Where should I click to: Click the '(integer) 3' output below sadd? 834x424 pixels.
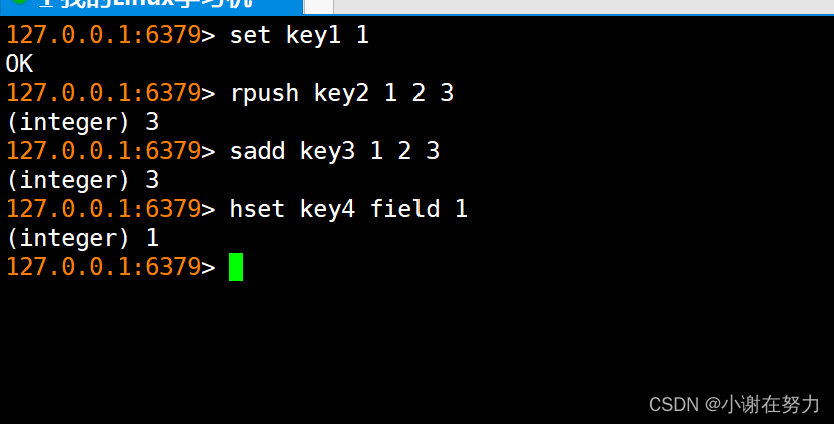(82, 180)
